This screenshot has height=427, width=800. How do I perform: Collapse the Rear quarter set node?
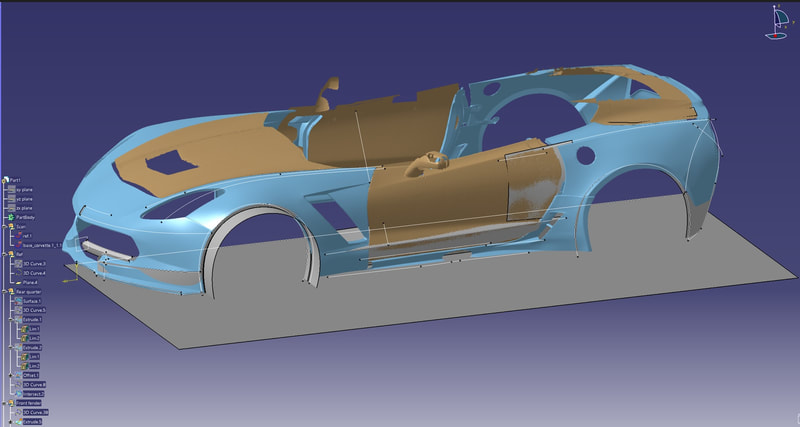[3, 290]
